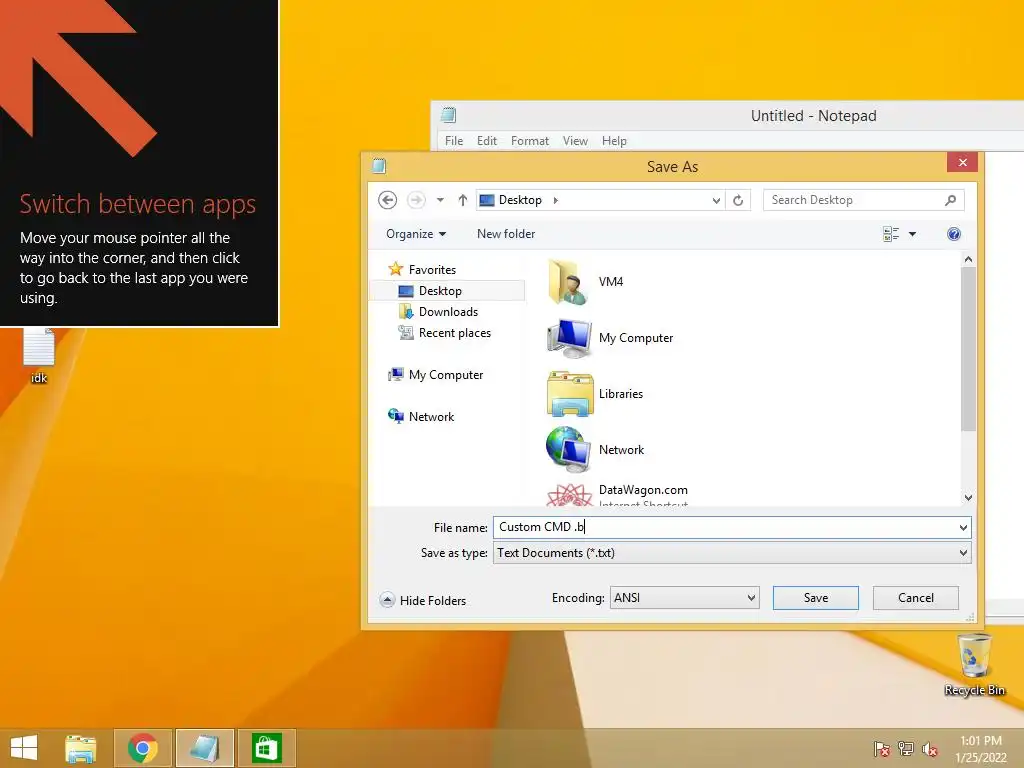Screen dimensions: 1024x768
Task: Change your view icon button
Action: coord(891,234)
